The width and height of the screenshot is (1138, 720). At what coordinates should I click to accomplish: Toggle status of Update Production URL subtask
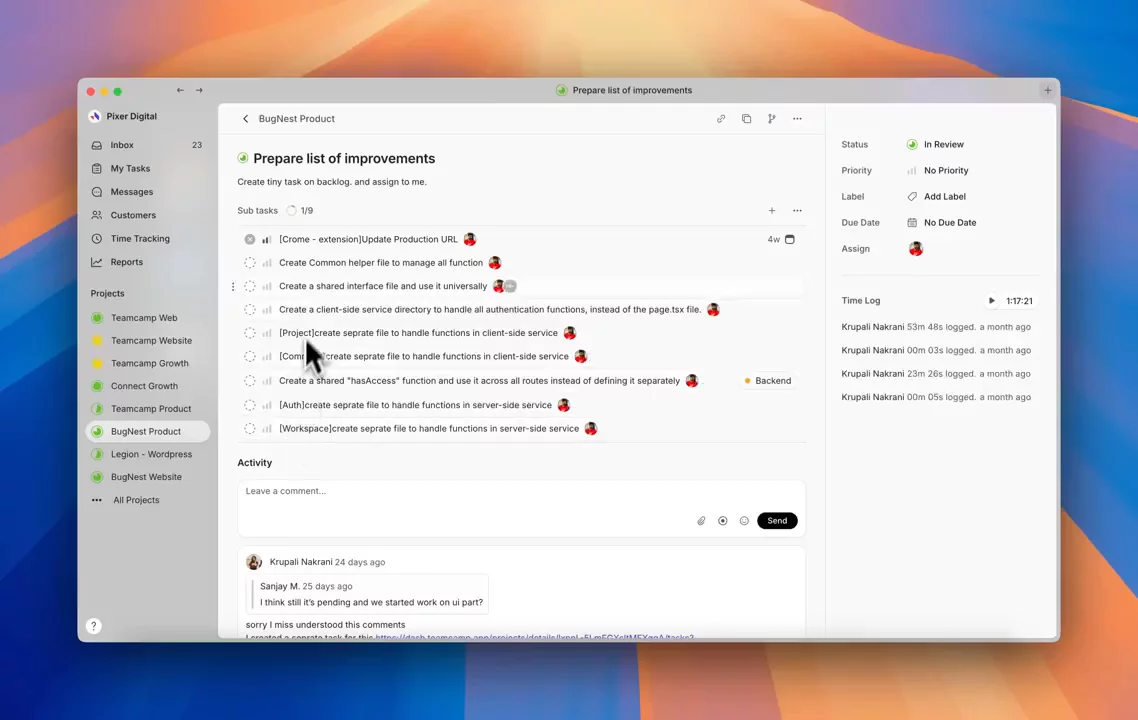point(250,239)
